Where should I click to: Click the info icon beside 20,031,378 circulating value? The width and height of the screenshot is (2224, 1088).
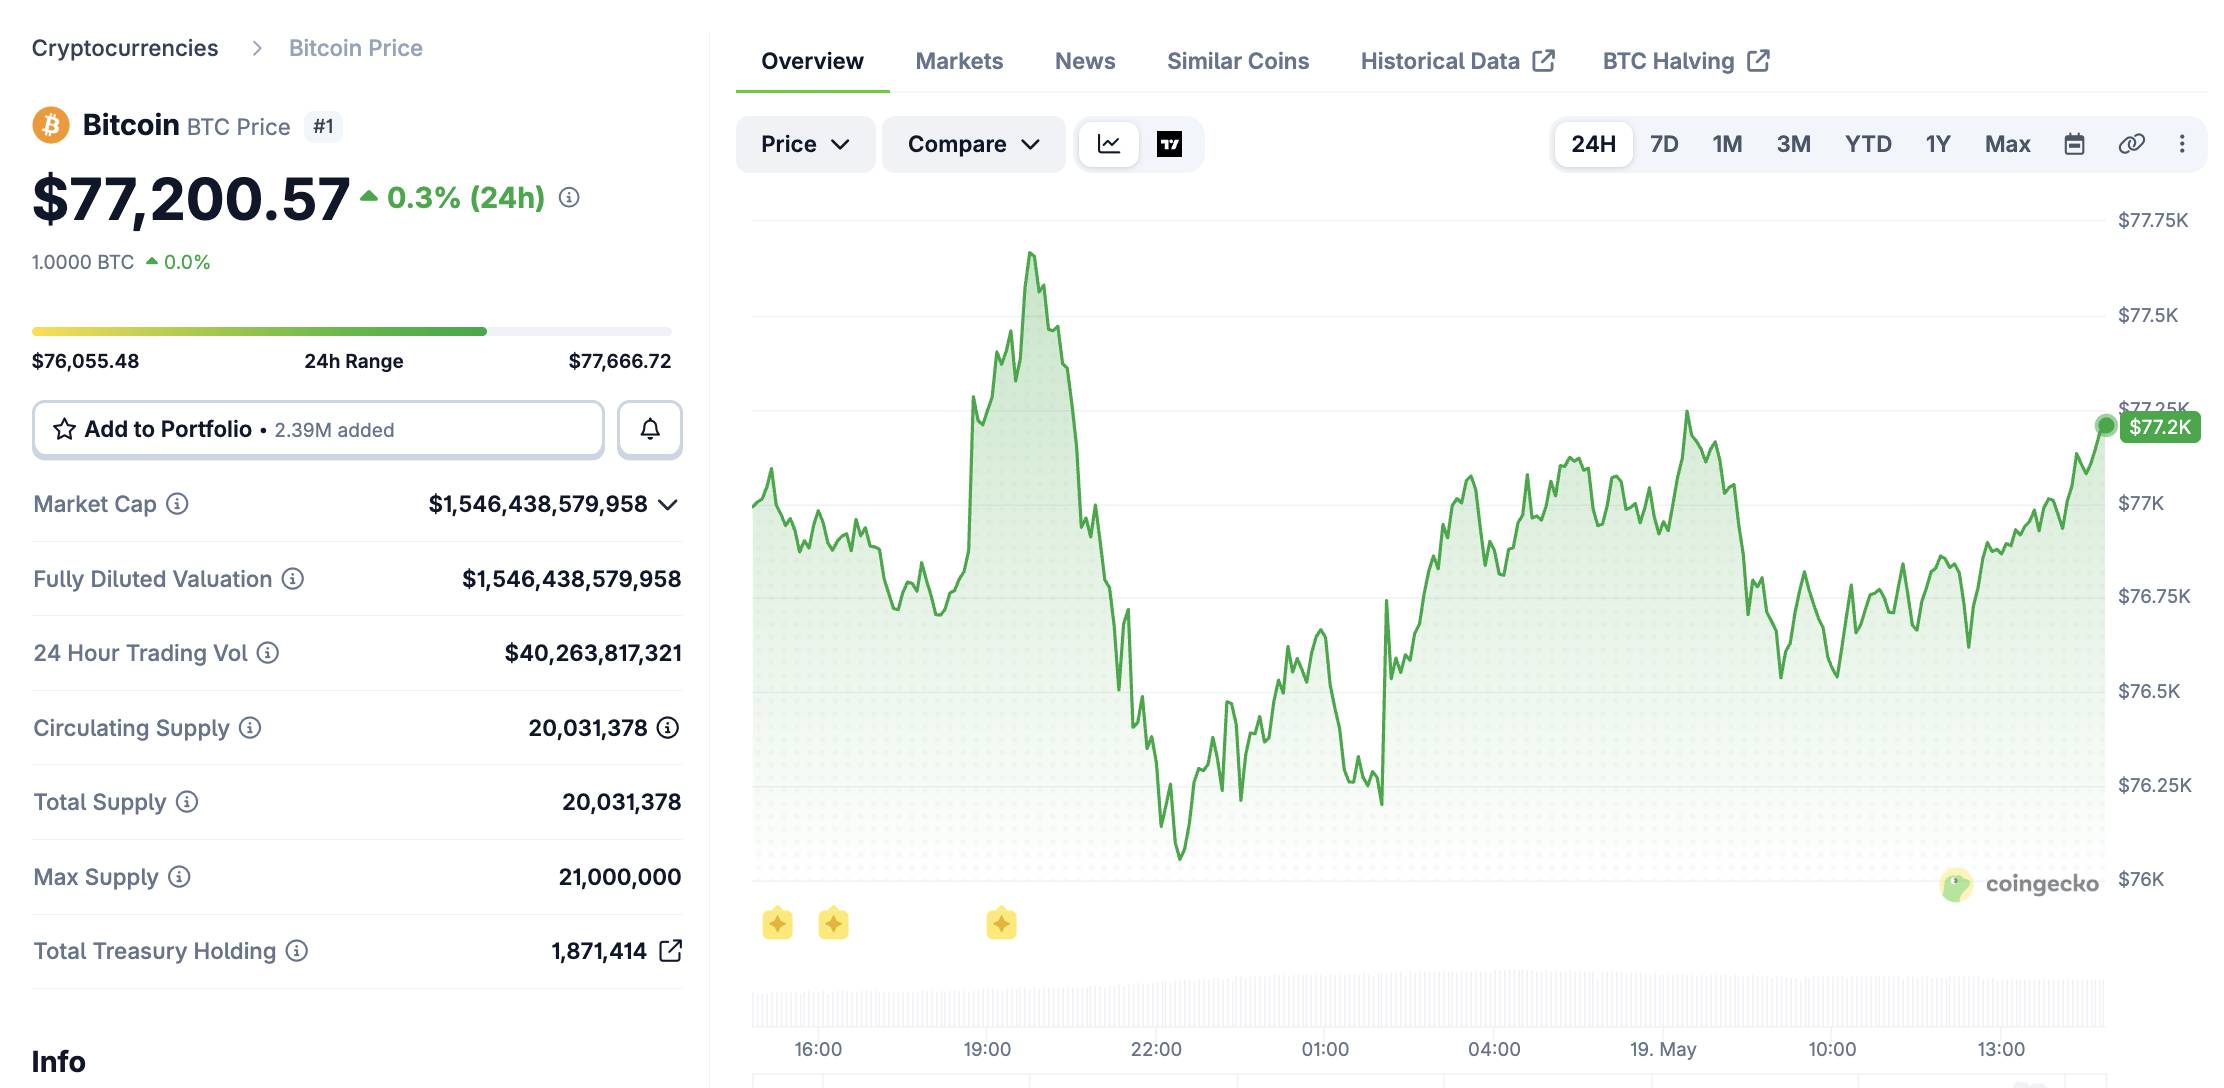pyautogui.click(x=668, y=728)
